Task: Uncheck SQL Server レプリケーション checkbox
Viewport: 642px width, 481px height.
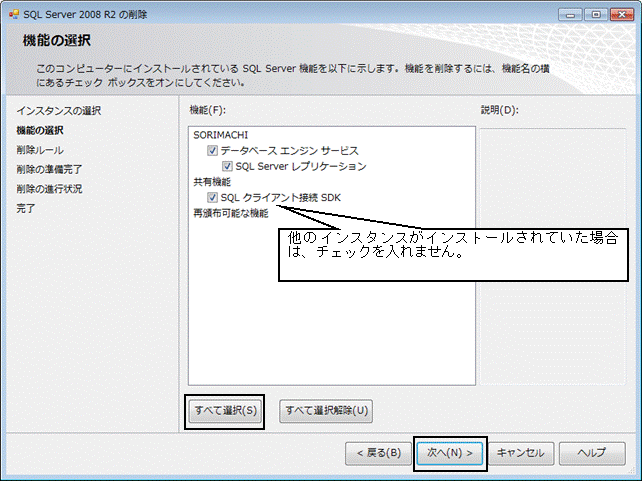Action: (227, 166)
